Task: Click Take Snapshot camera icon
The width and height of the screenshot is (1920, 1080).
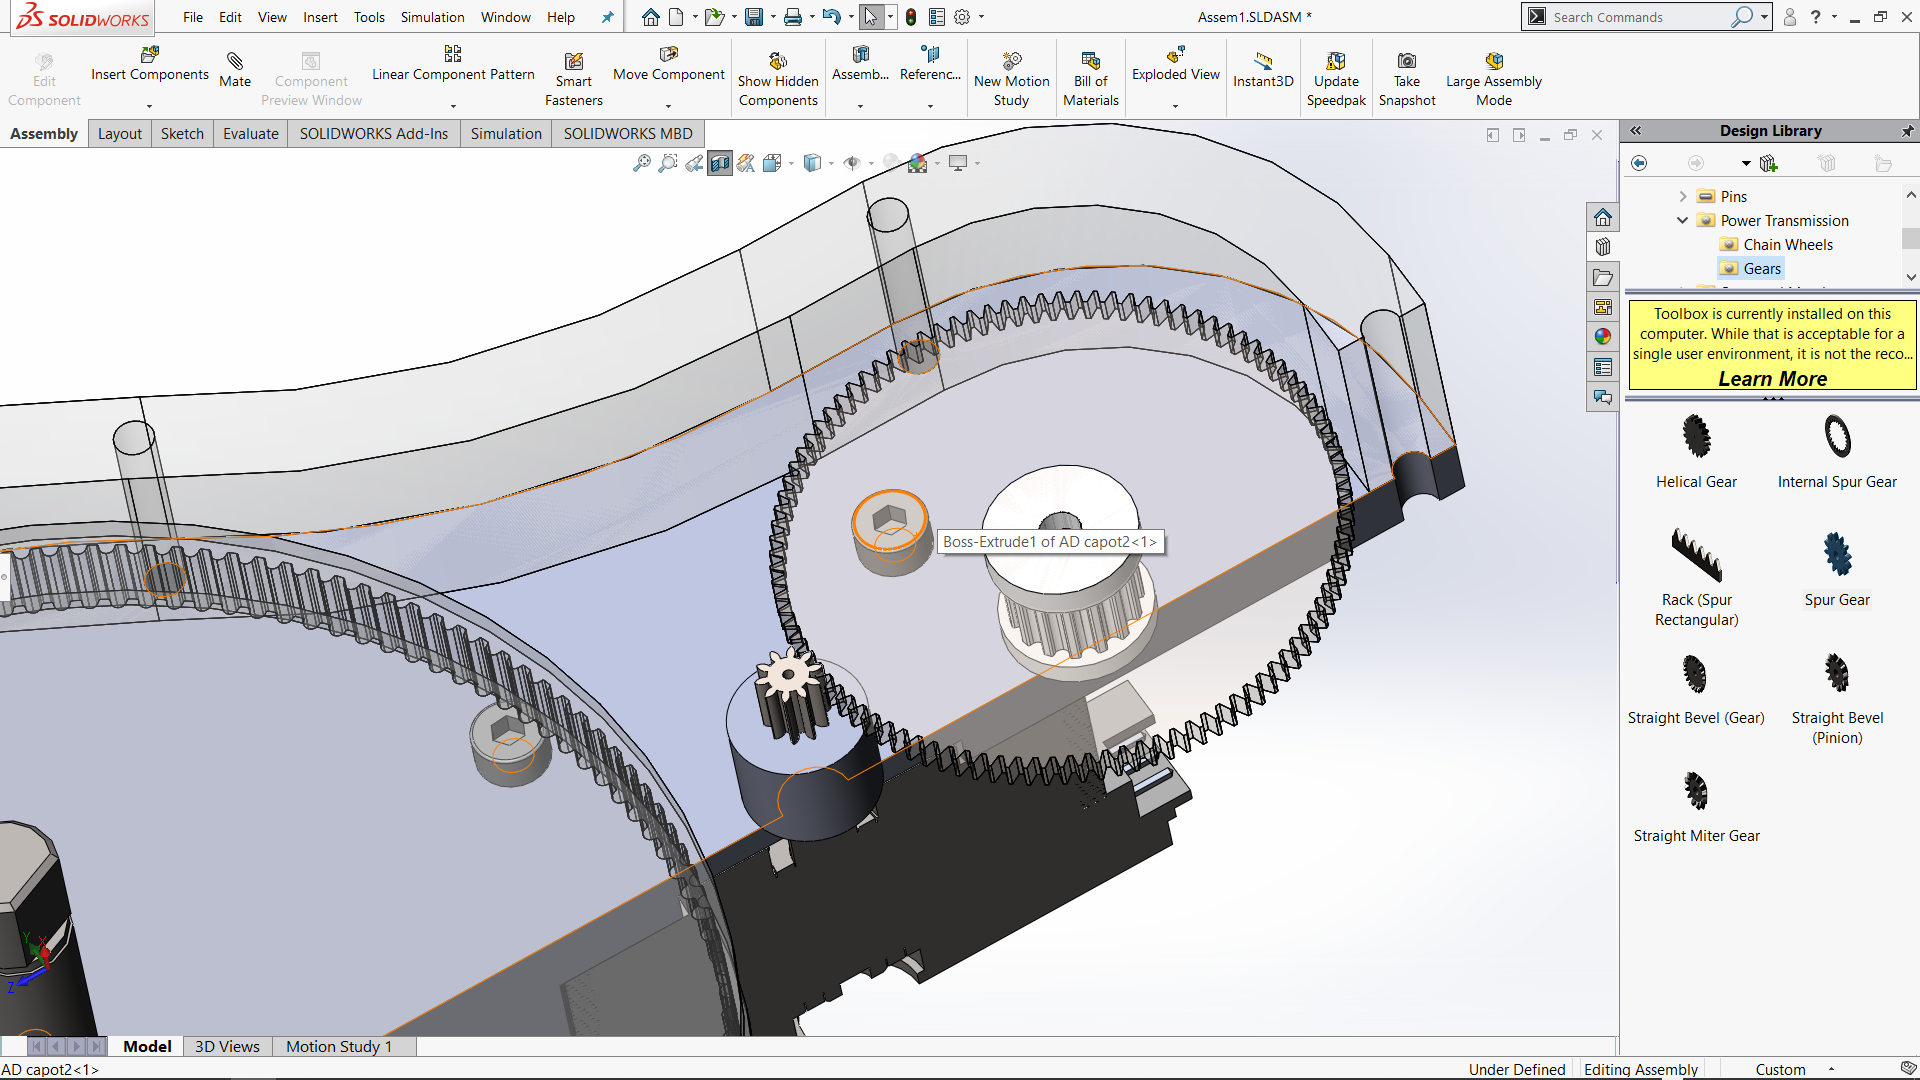Action: (1406, 62)
